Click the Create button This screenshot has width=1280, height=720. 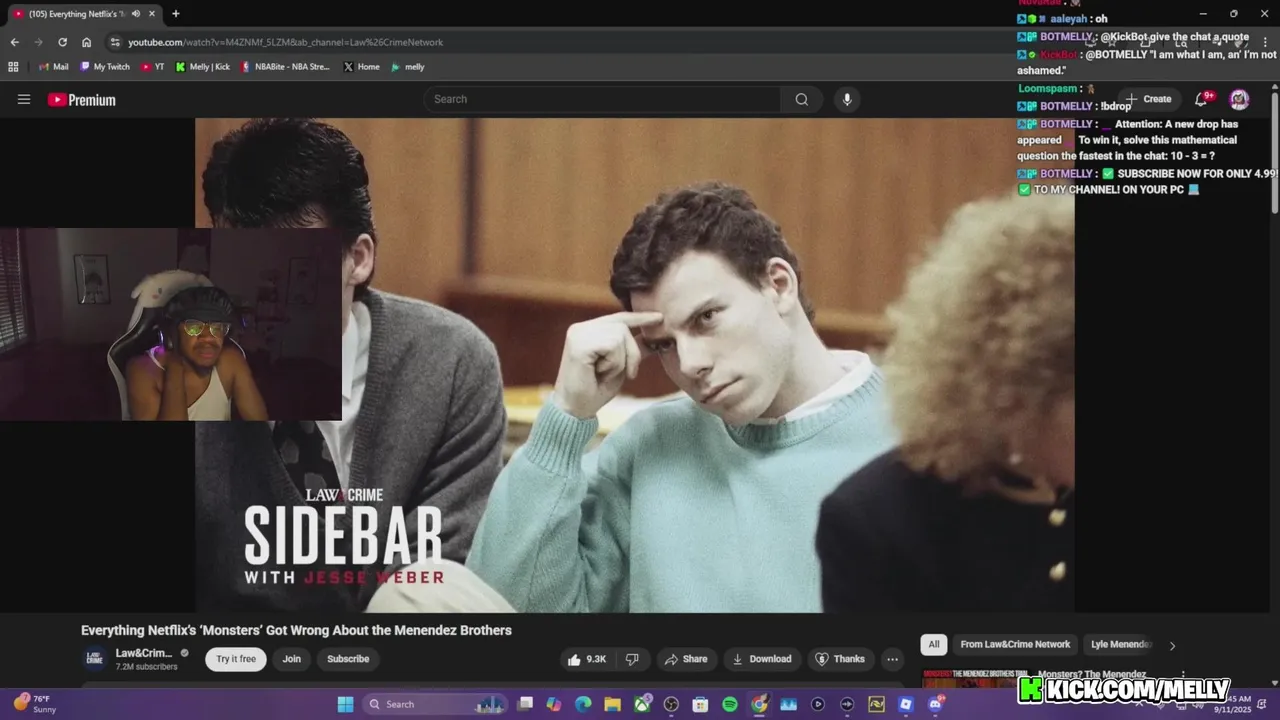tap(1148, 99)
